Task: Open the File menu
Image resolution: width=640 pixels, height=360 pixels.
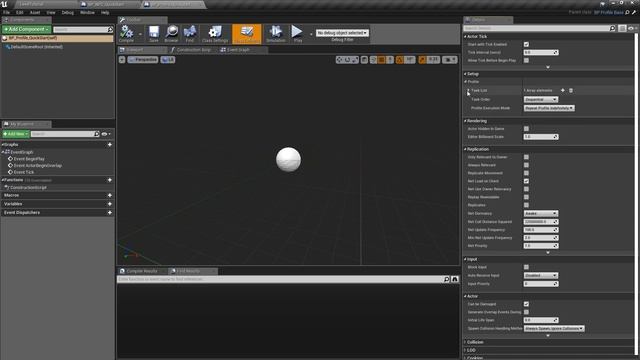Action: coord(7,13)
